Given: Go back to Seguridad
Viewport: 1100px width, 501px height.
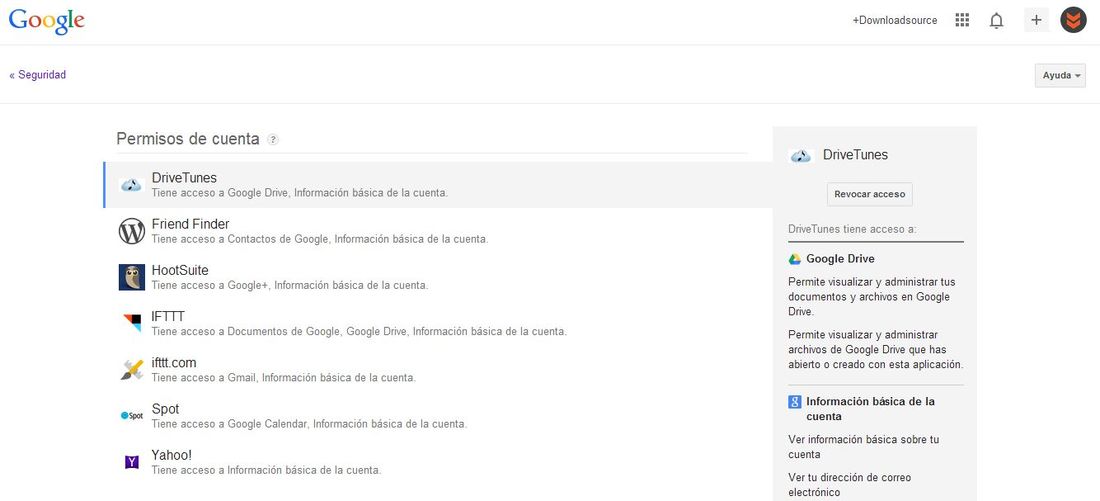Looking at the screenshot, I should click(x=37, y=74).
